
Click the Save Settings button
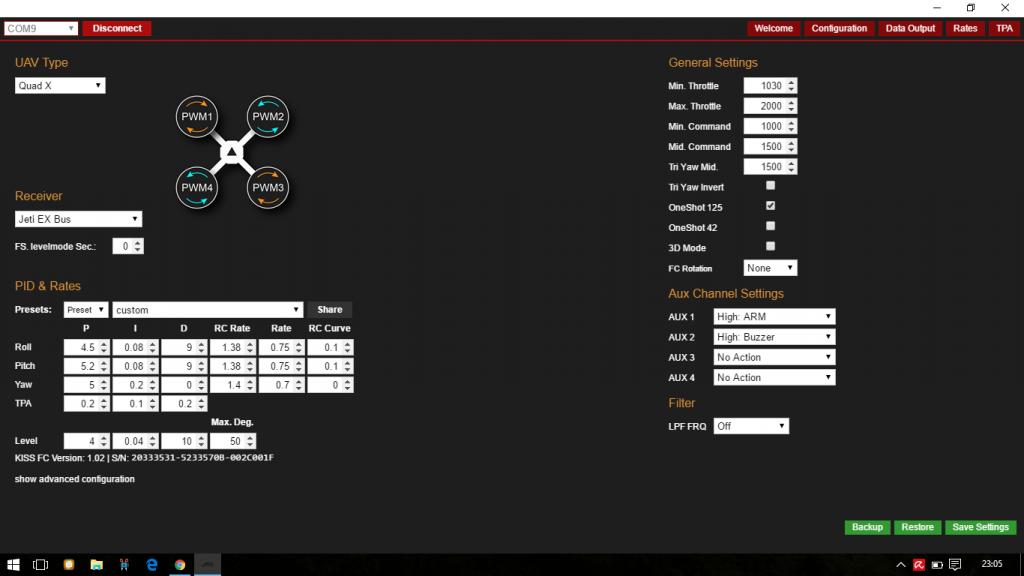pos(980,527)
